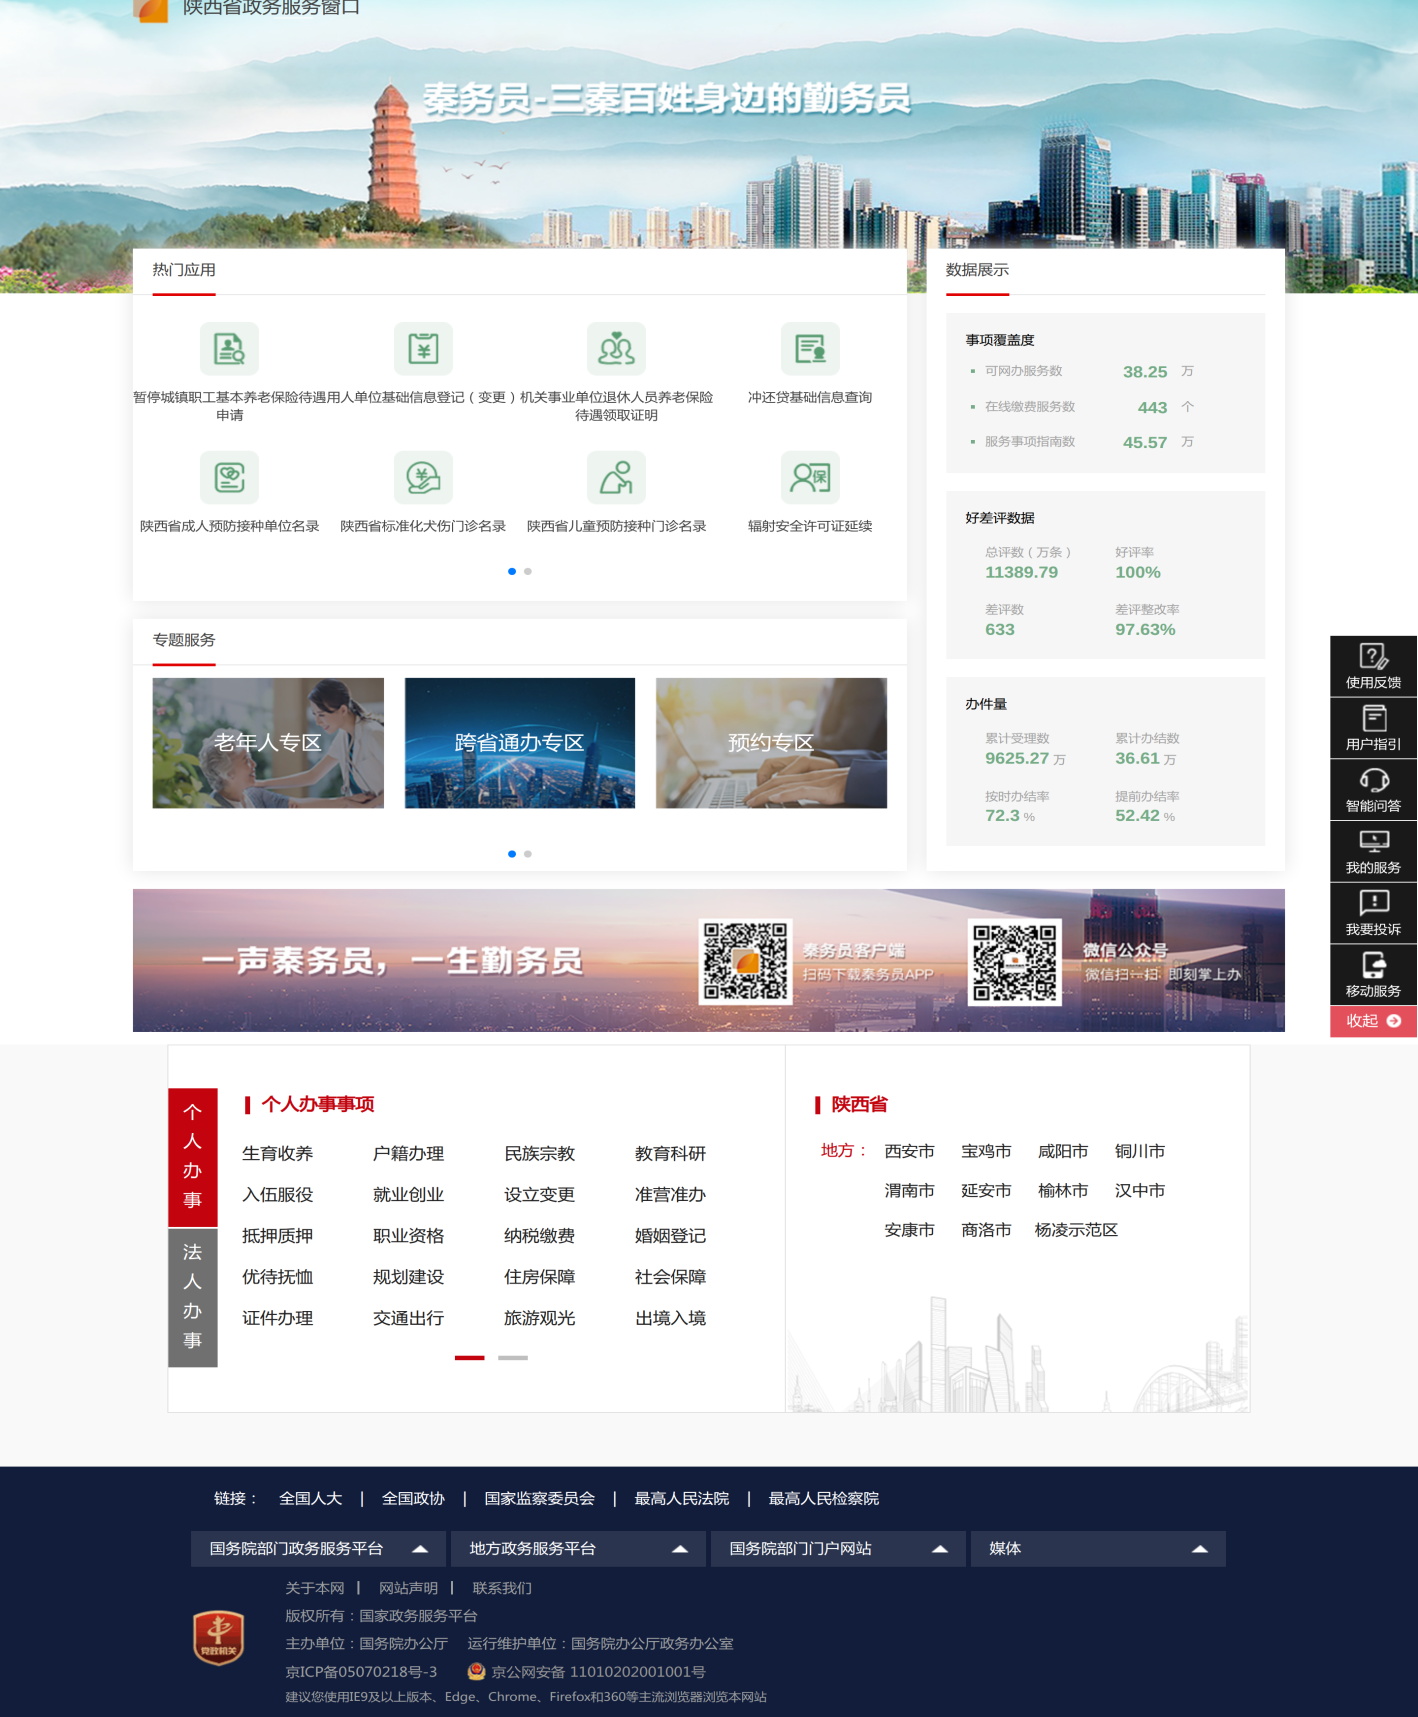The width and height of the screenshot is (1418, 1717).
Task: Select 汉中市 region link
Action: coord(1140,1190)
